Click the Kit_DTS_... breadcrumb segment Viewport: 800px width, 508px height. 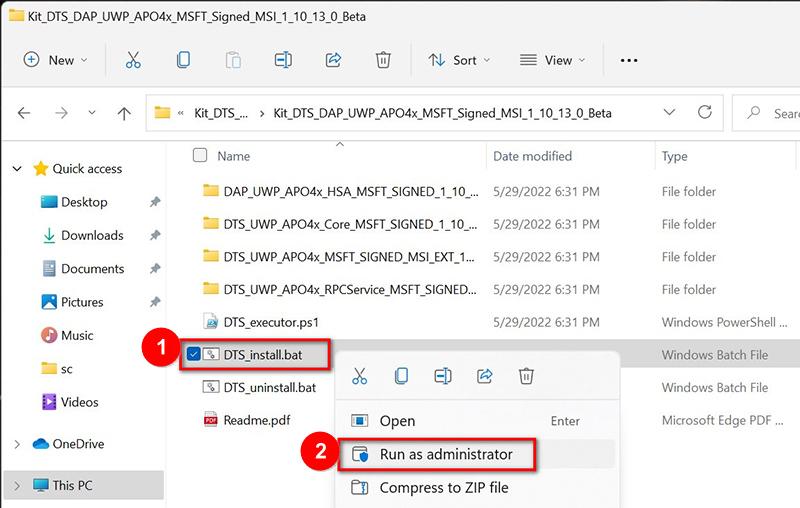(x=221, y=113)
